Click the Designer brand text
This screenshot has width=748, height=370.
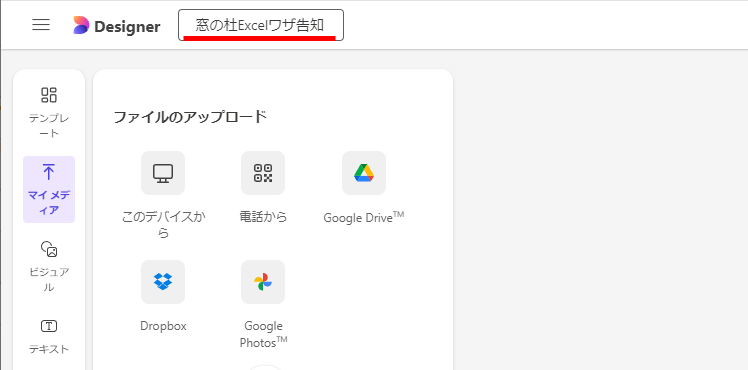[x=127, y=27]
